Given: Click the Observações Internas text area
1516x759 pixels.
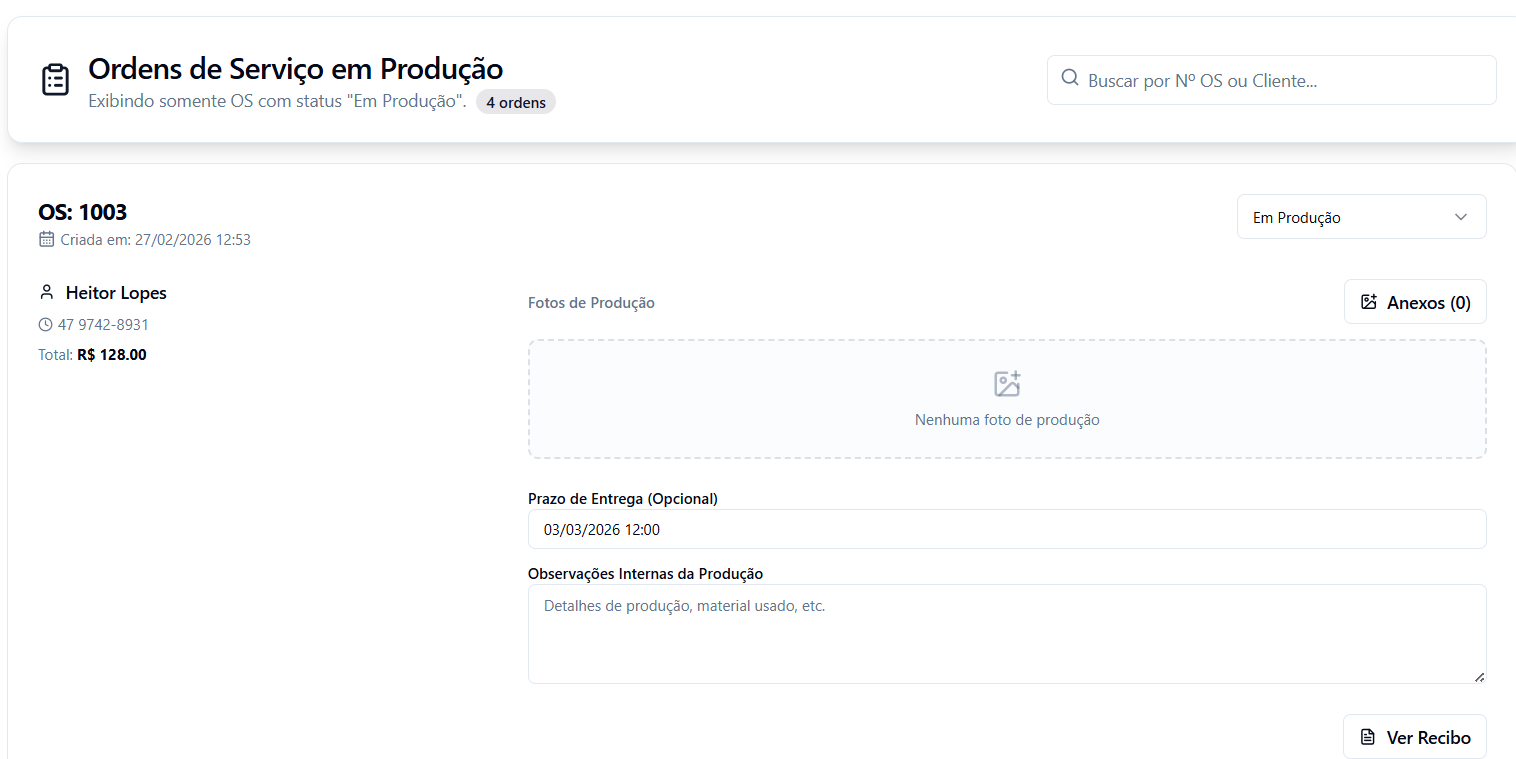Looking at the screenshot, I should [1006, 633].
